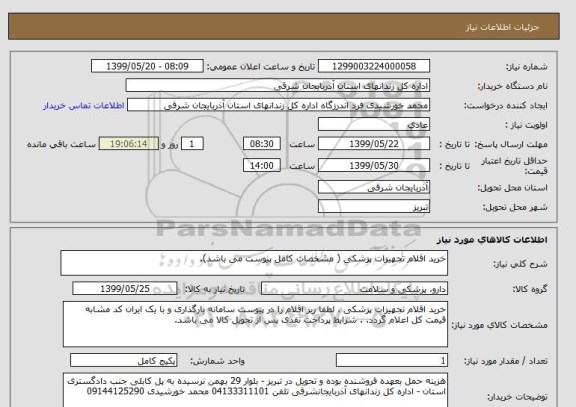This screenshot has width=576, height=407.
Task: Click the تاریخ نیاز به کالا label
Action: coord(214,289)
